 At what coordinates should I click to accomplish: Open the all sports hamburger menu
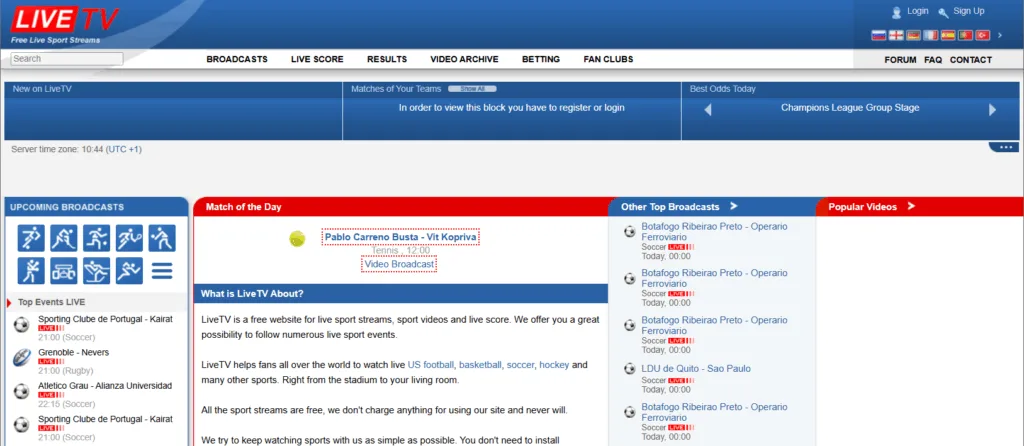point(162,270)
